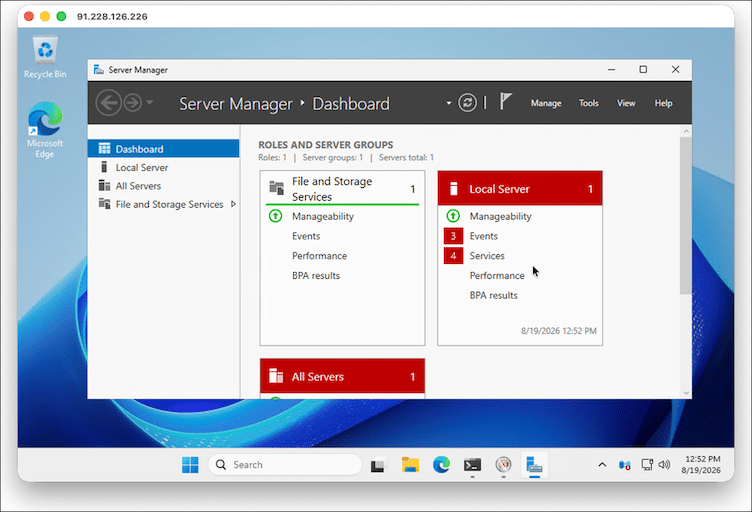Click the tray icon left of network
This screenshot has width=752, height=512.
624,465
